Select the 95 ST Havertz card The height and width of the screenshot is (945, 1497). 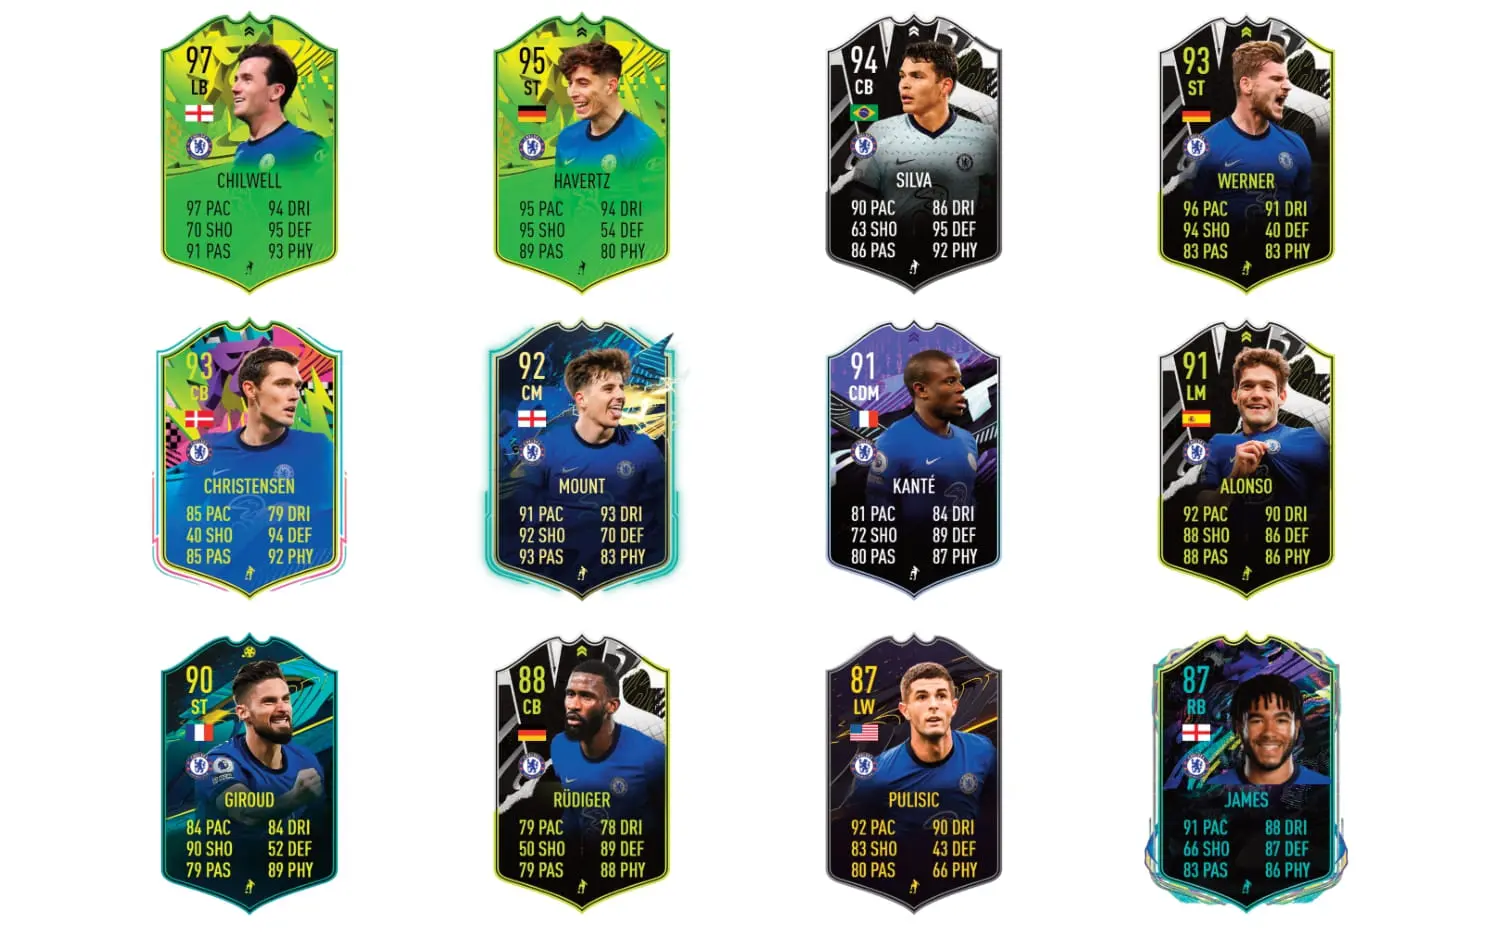pos(582,153)
